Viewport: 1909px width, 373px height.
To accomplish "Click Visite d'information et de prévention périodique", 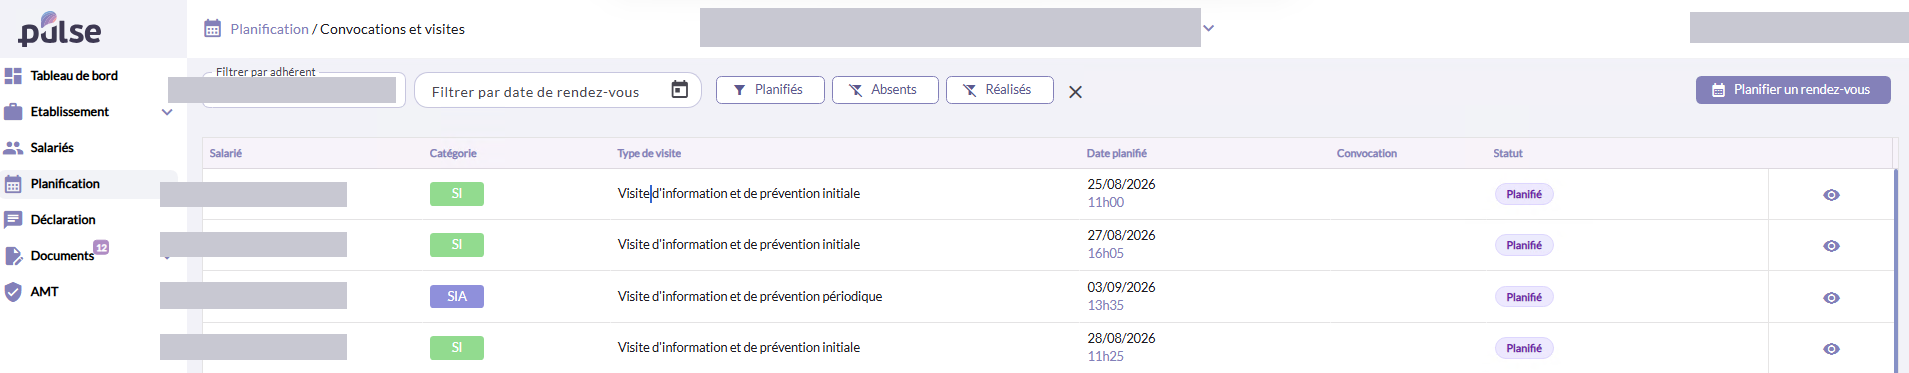I will click(x=750, y=296).
